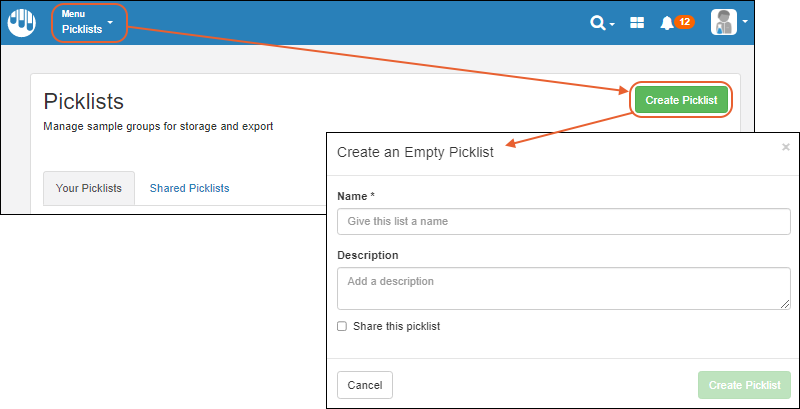Click the 12 notifications count badge
The image size is (800, 409).
tap(685, 22)
